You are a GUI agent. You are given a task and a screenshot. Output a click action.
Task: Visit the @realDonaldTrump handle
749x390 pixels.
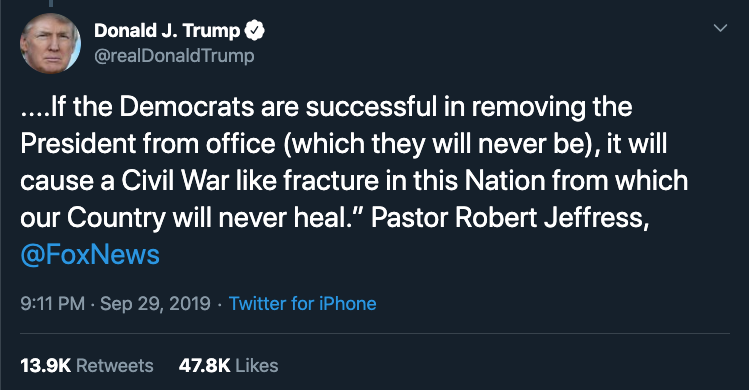click(x=174, y=56)
